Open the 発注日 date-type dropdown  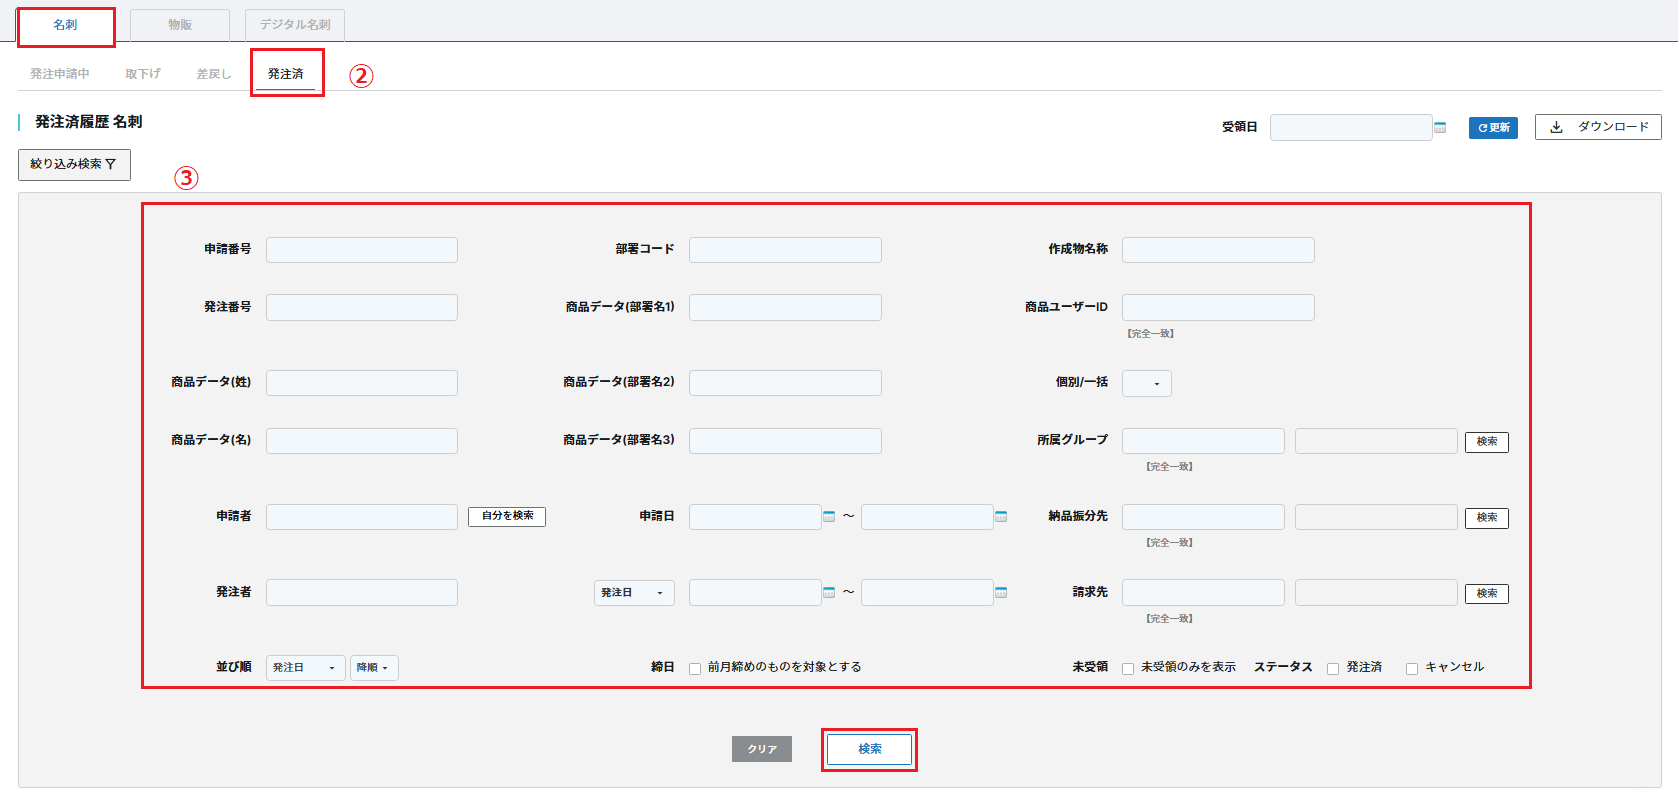(x=634, y=593)
